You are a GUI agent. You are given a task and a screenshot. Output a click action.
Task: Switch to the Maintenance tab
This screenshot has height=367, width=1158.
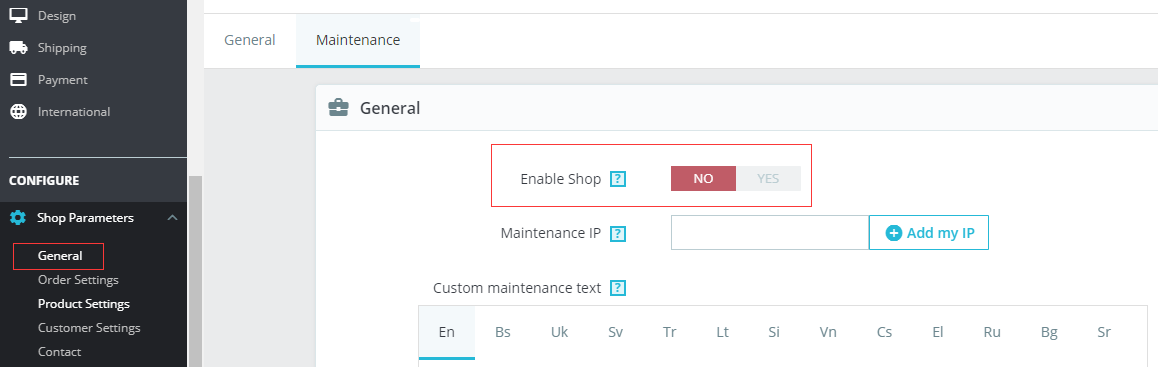[x=358, y=40]
